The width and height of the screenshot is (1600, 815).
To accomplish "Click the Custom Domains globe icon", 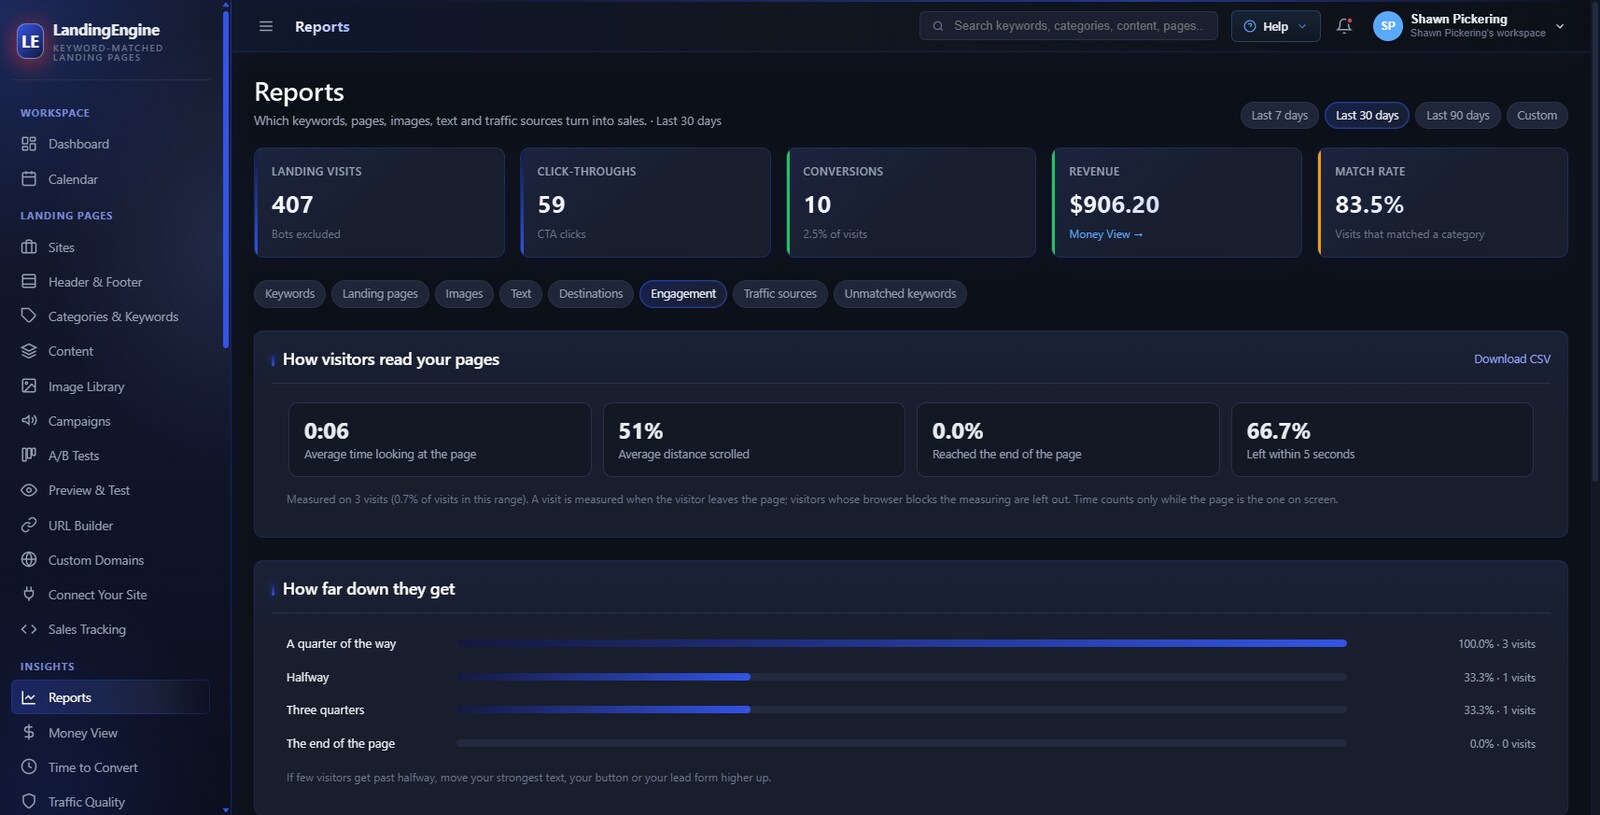I will (x=29, y=560).
